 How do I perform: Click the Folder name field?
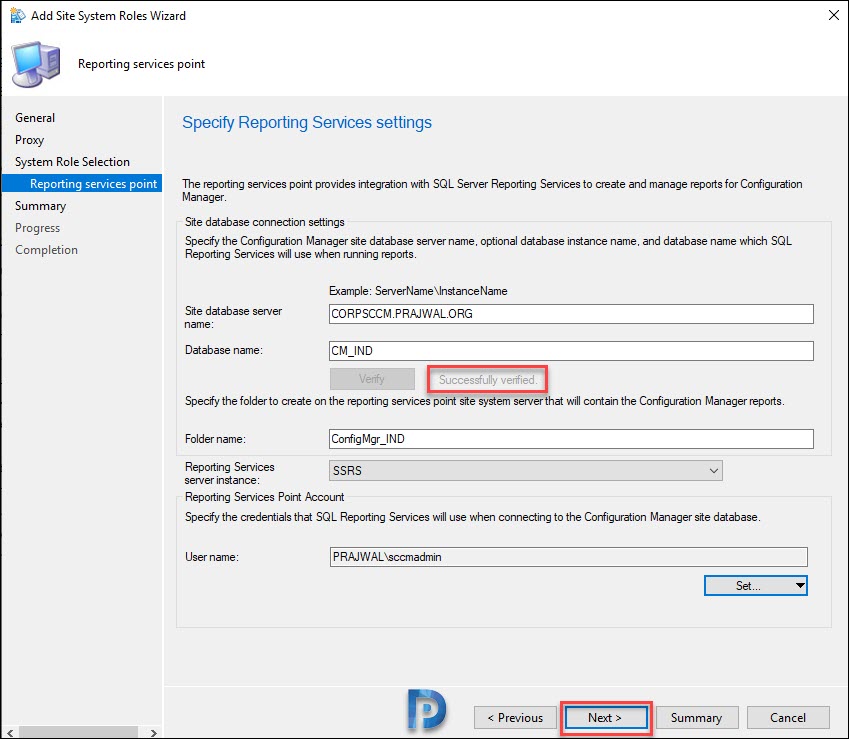[571, 439]
